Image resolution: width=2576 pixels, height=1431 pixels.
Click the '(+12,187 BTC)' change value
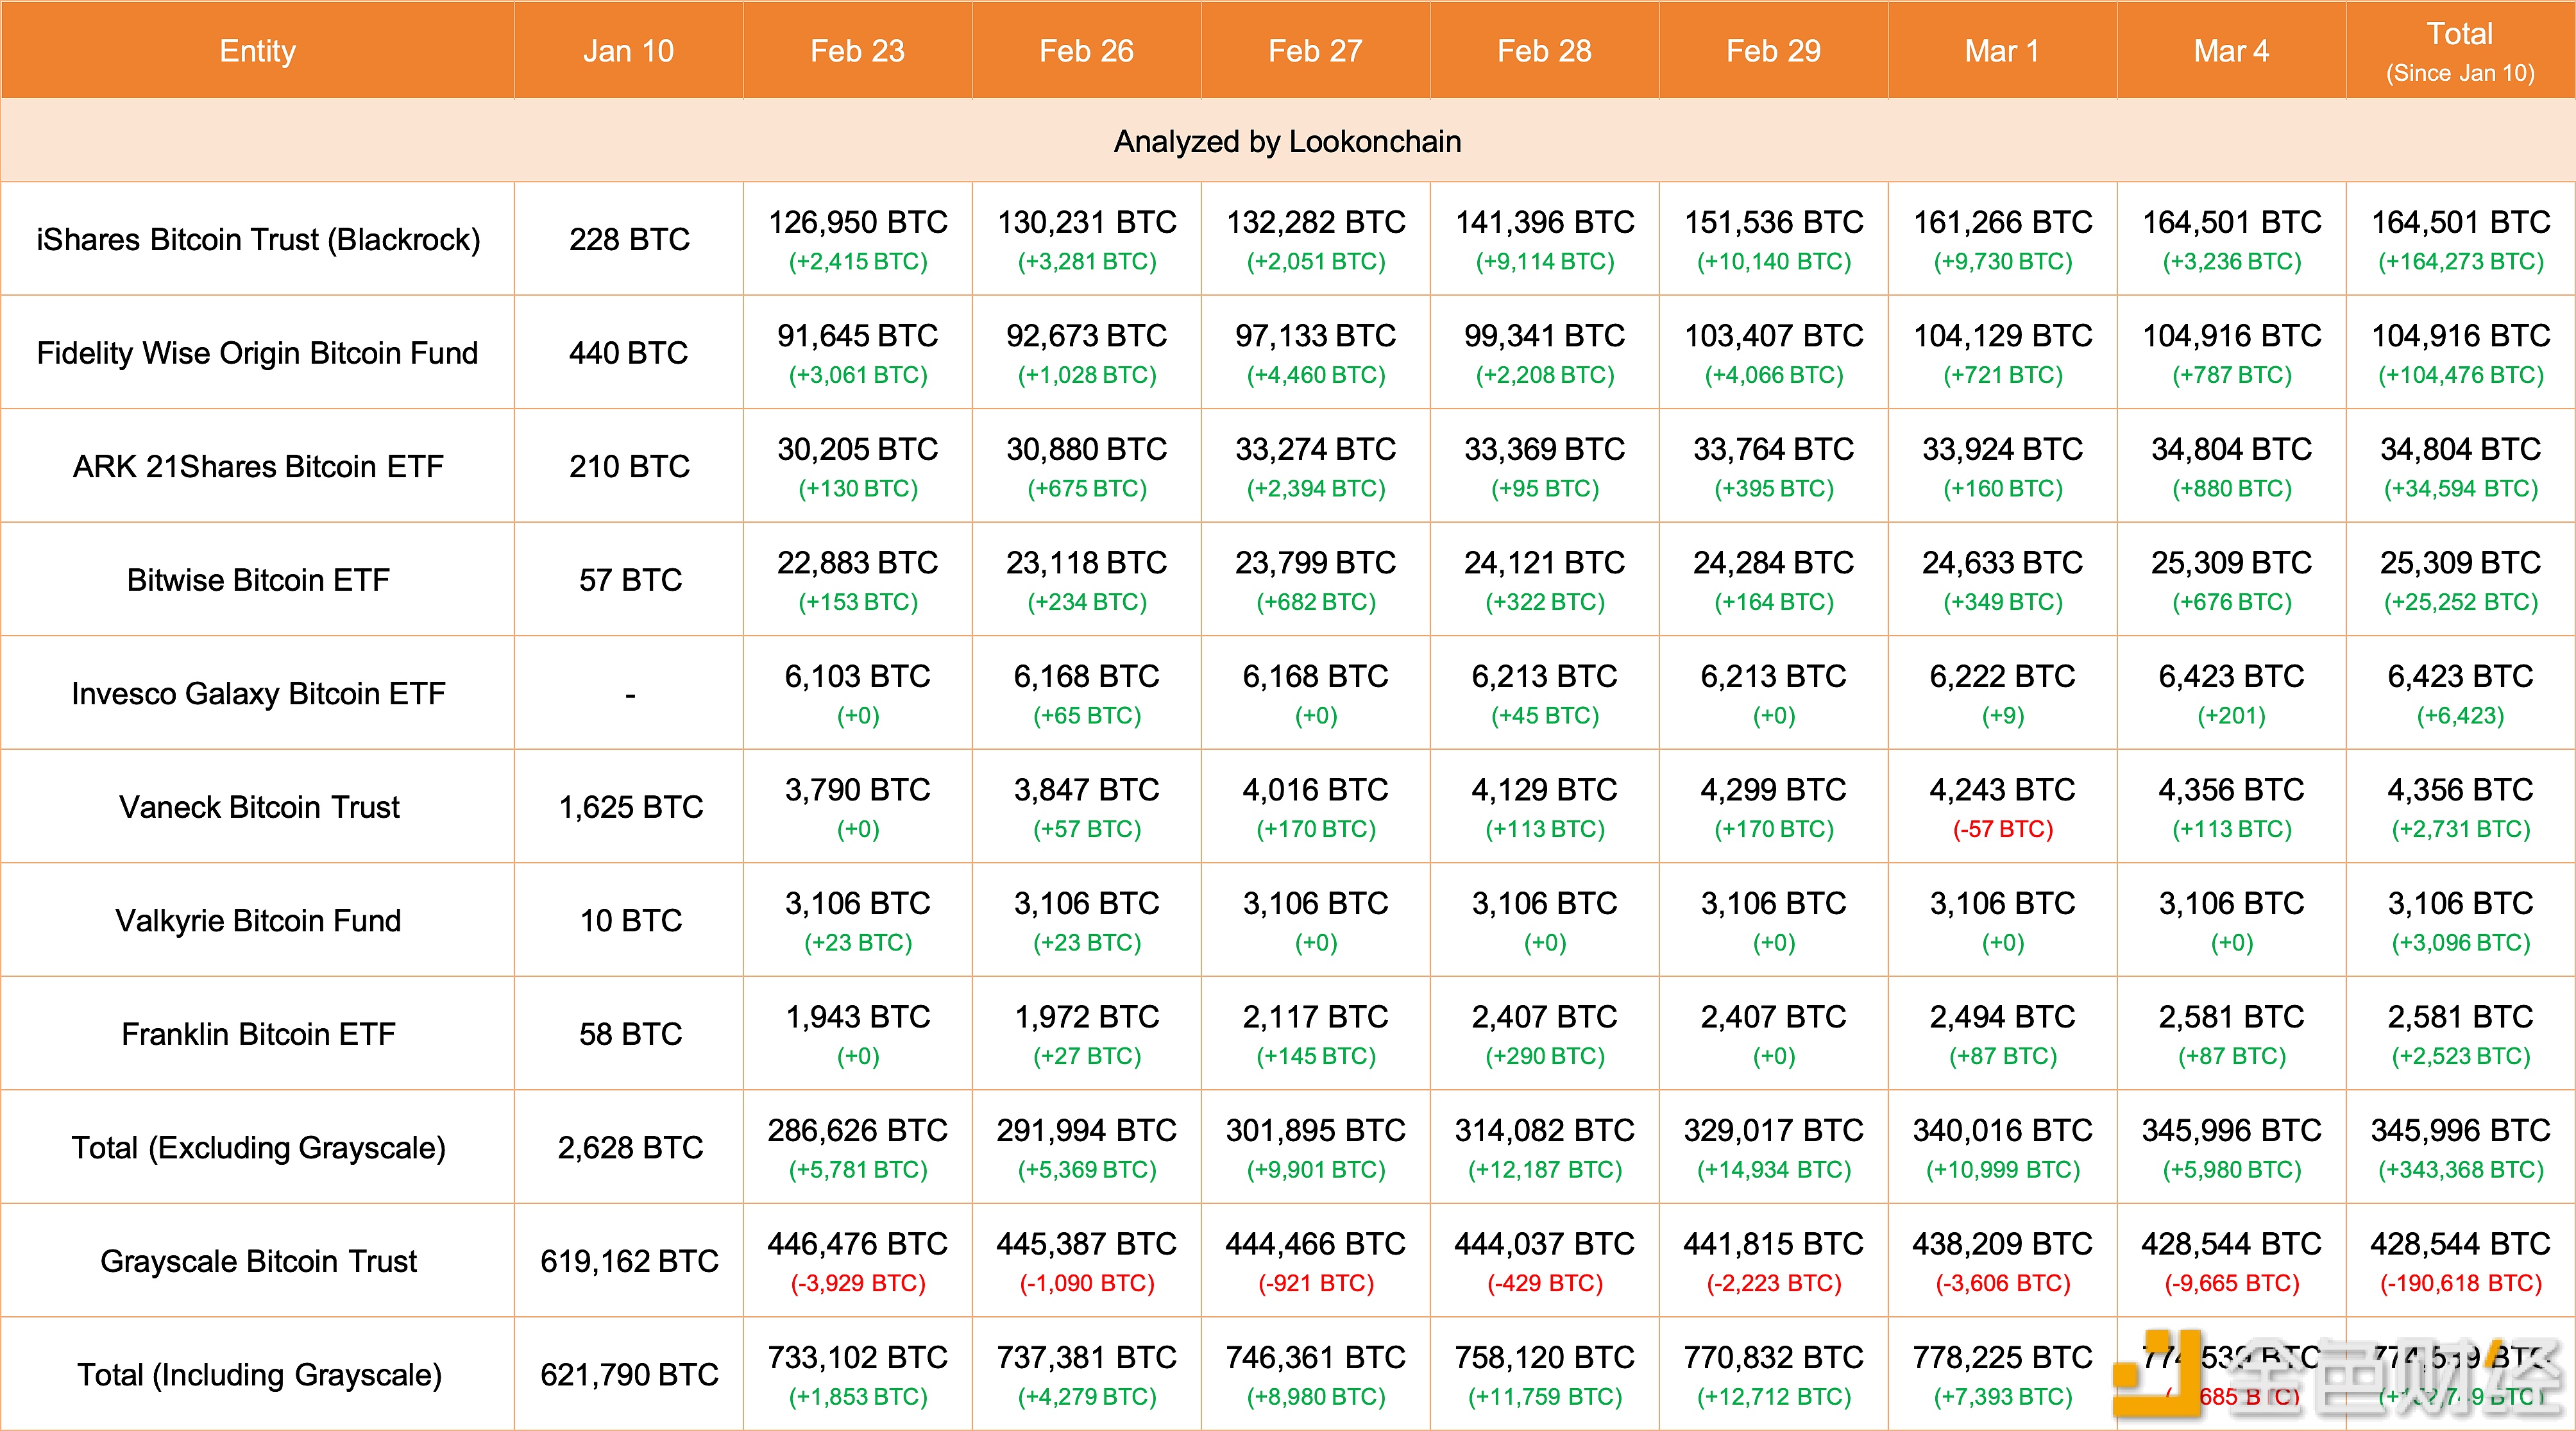1544,1170
